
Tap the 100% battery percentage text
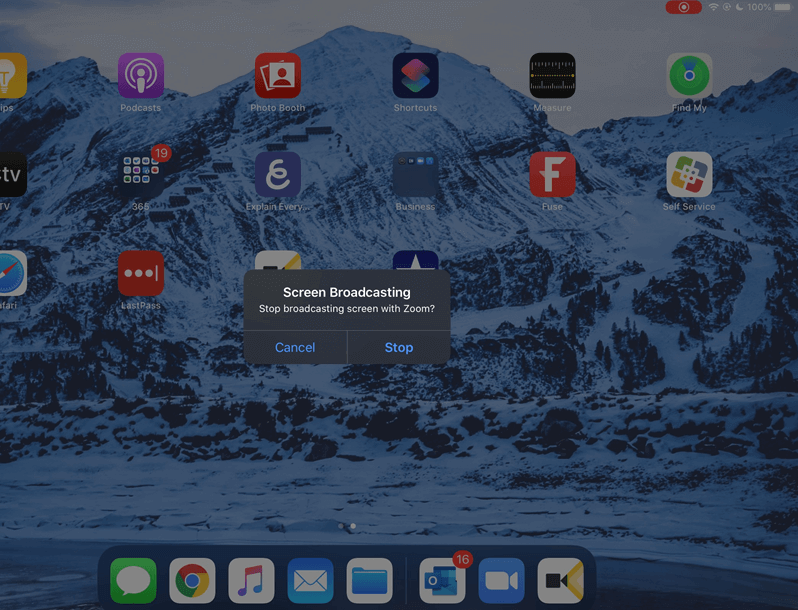tap(759, 7)
